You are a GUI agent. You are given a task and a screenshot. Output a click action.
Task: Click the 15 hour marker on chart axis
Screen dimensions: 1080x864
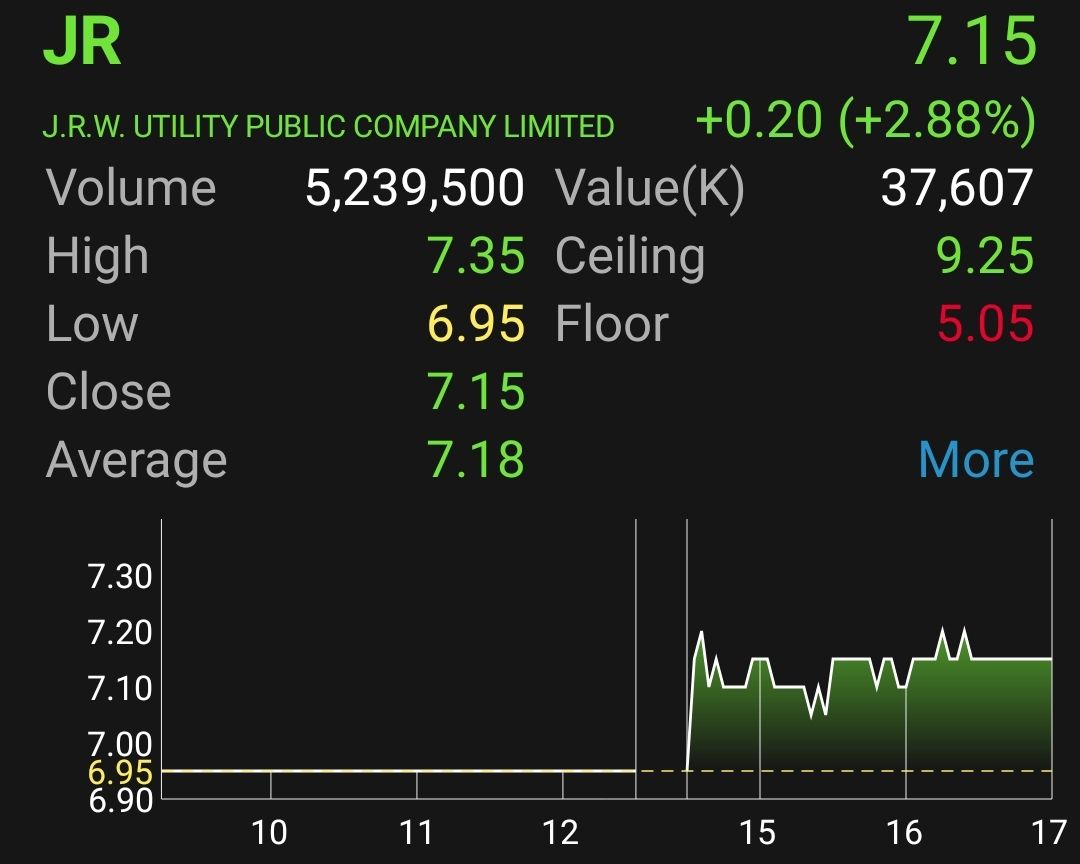click(757, 833)
